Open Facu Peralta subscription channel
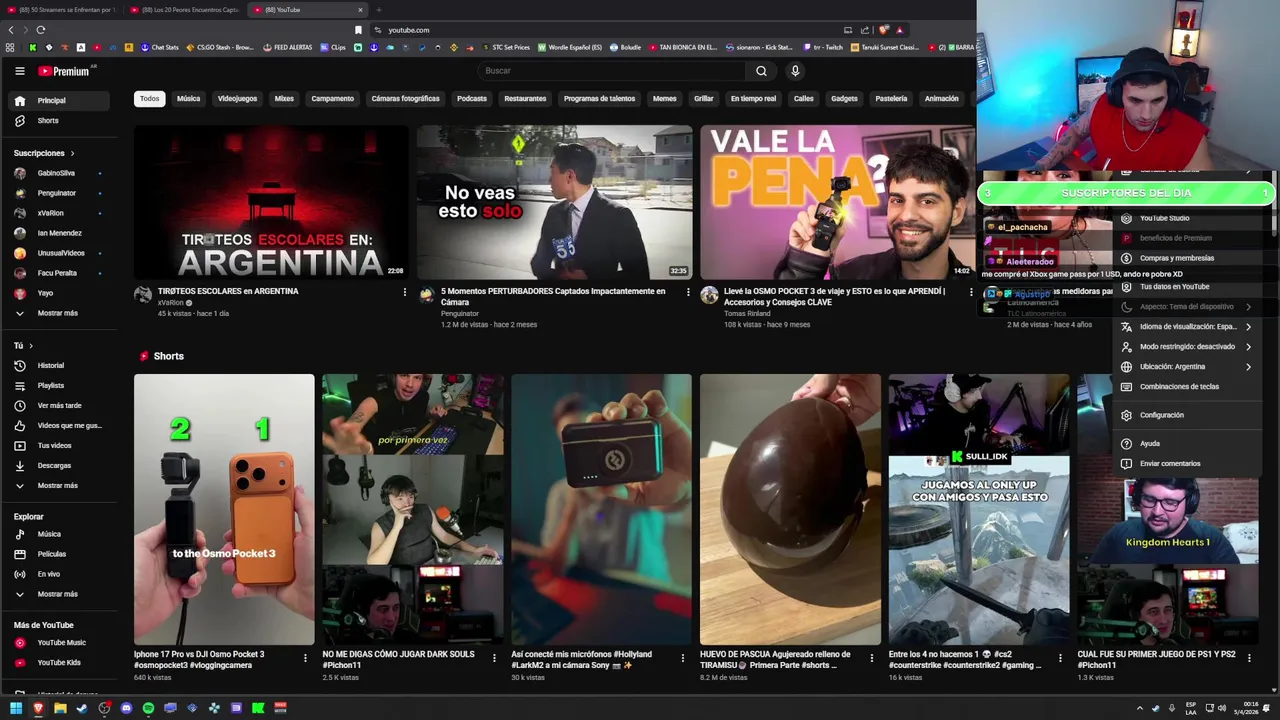Screen dimensions: 1280x720 (58, 273)
